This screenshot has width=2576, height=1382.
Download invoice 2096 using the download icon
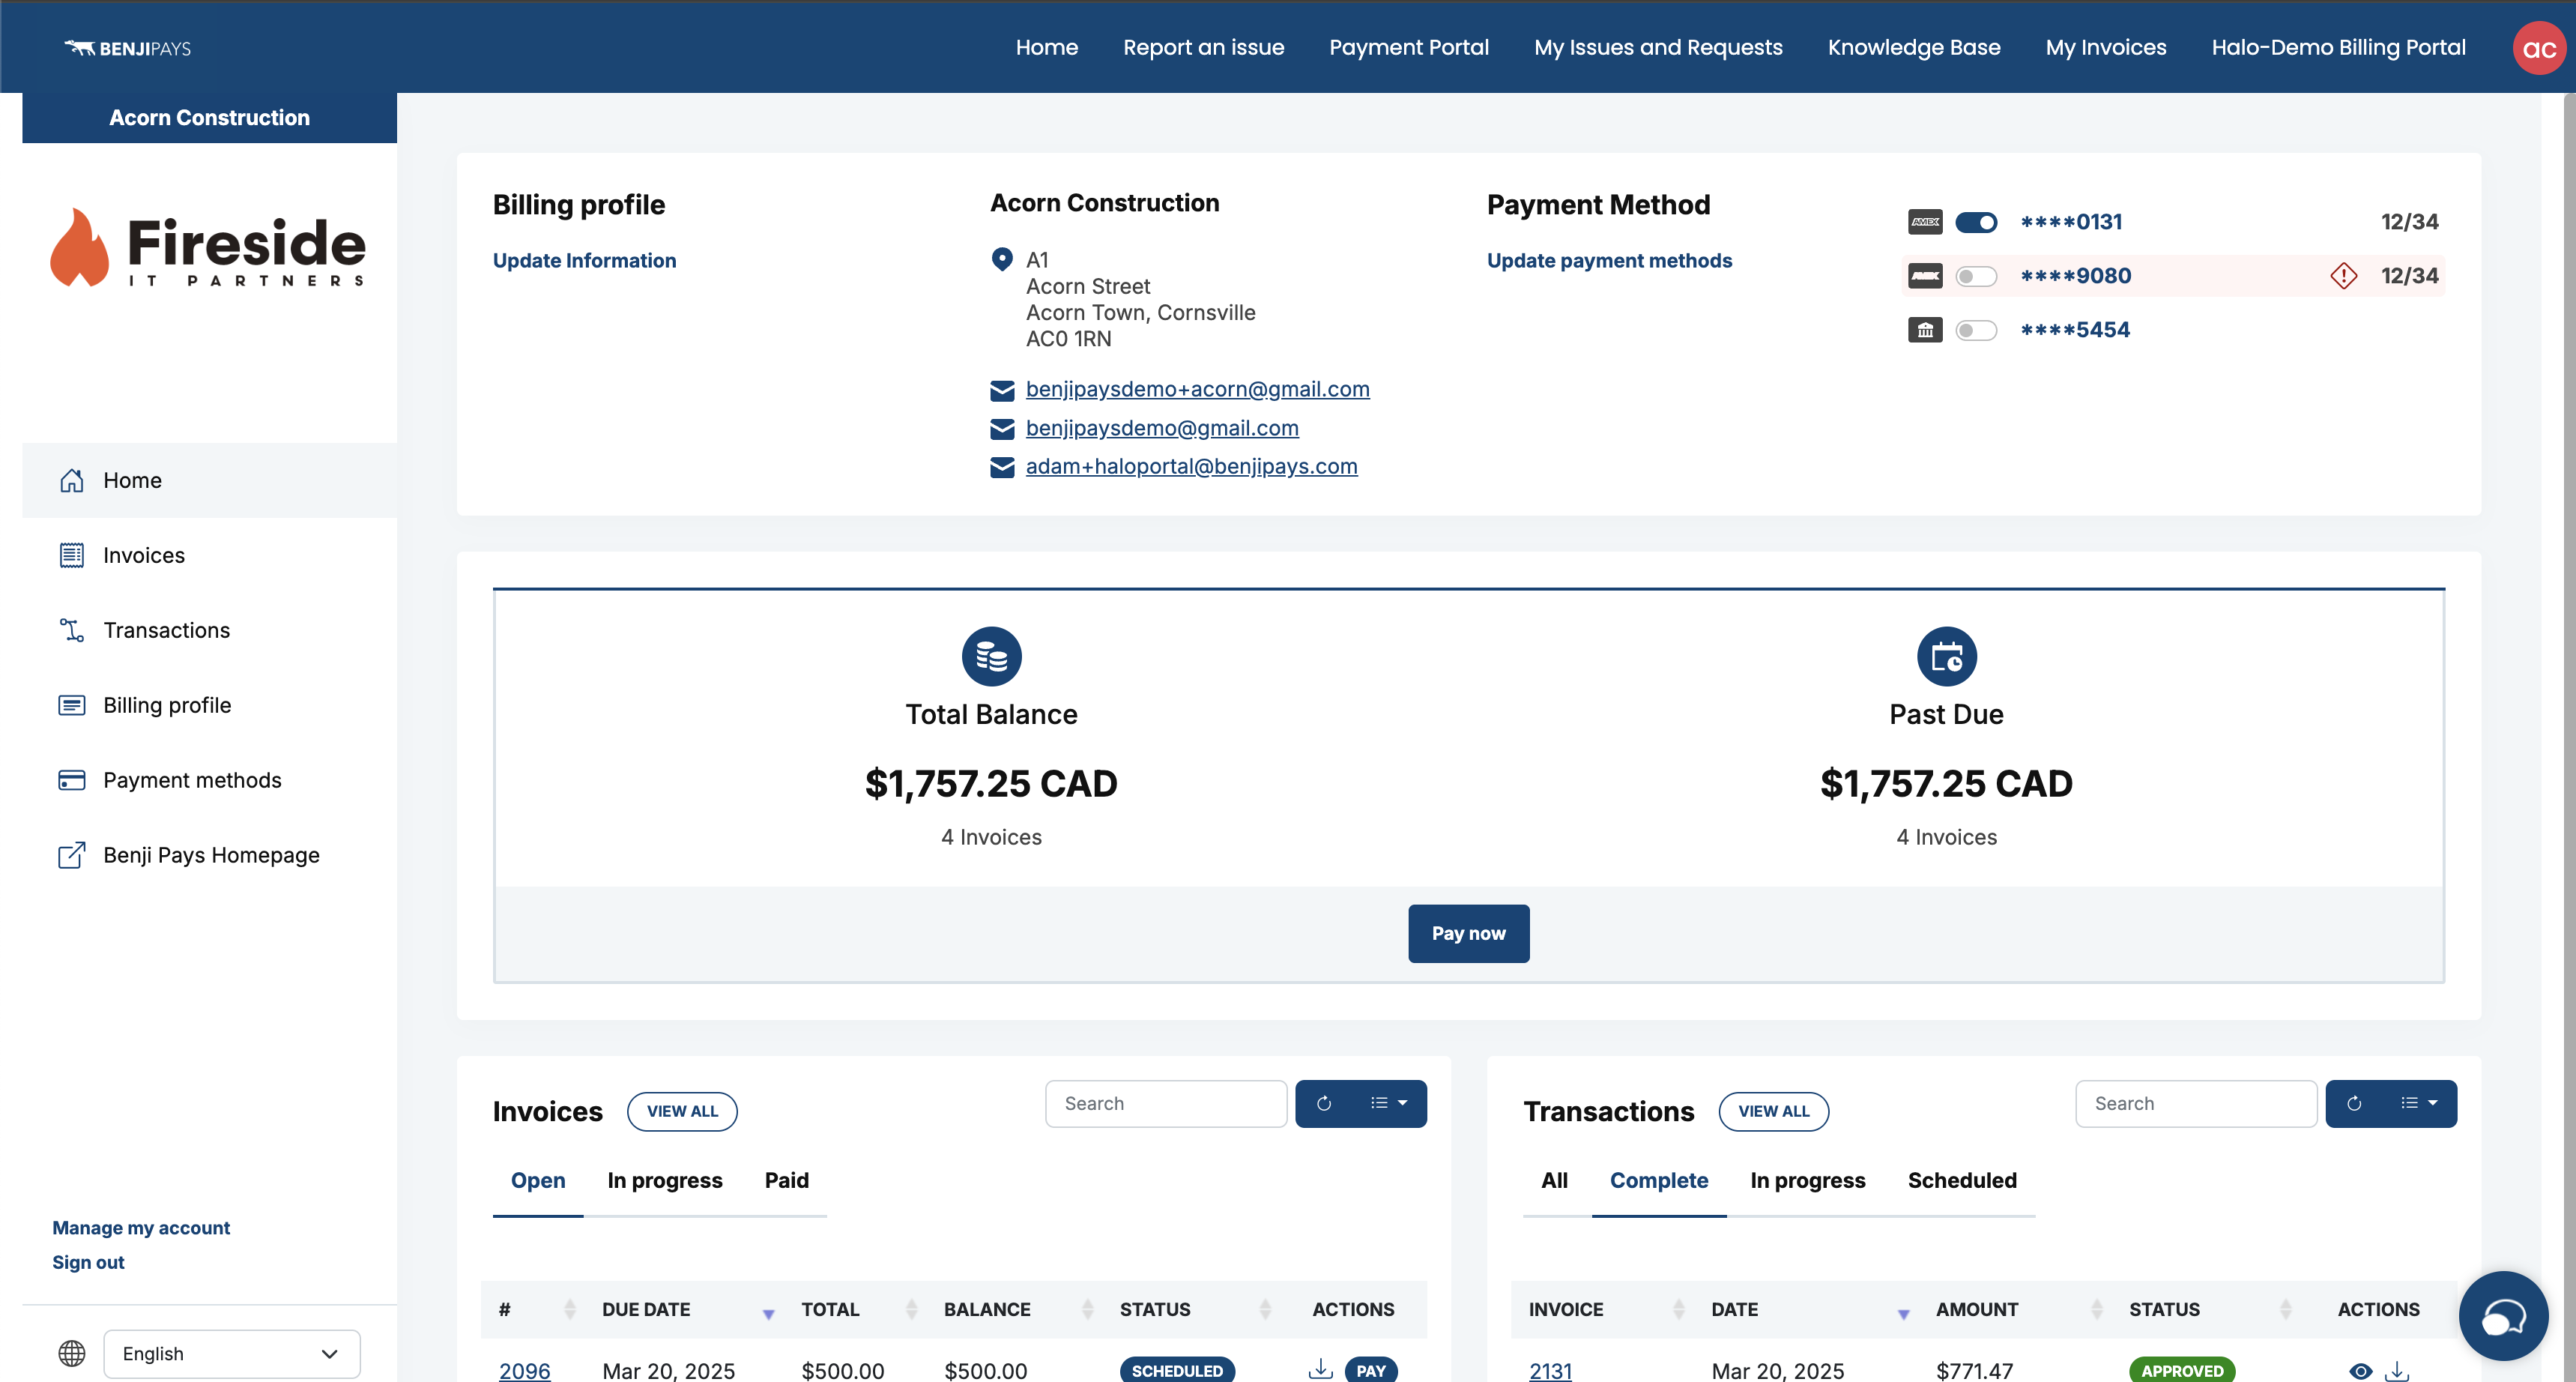click(x=1320, y=1368)
